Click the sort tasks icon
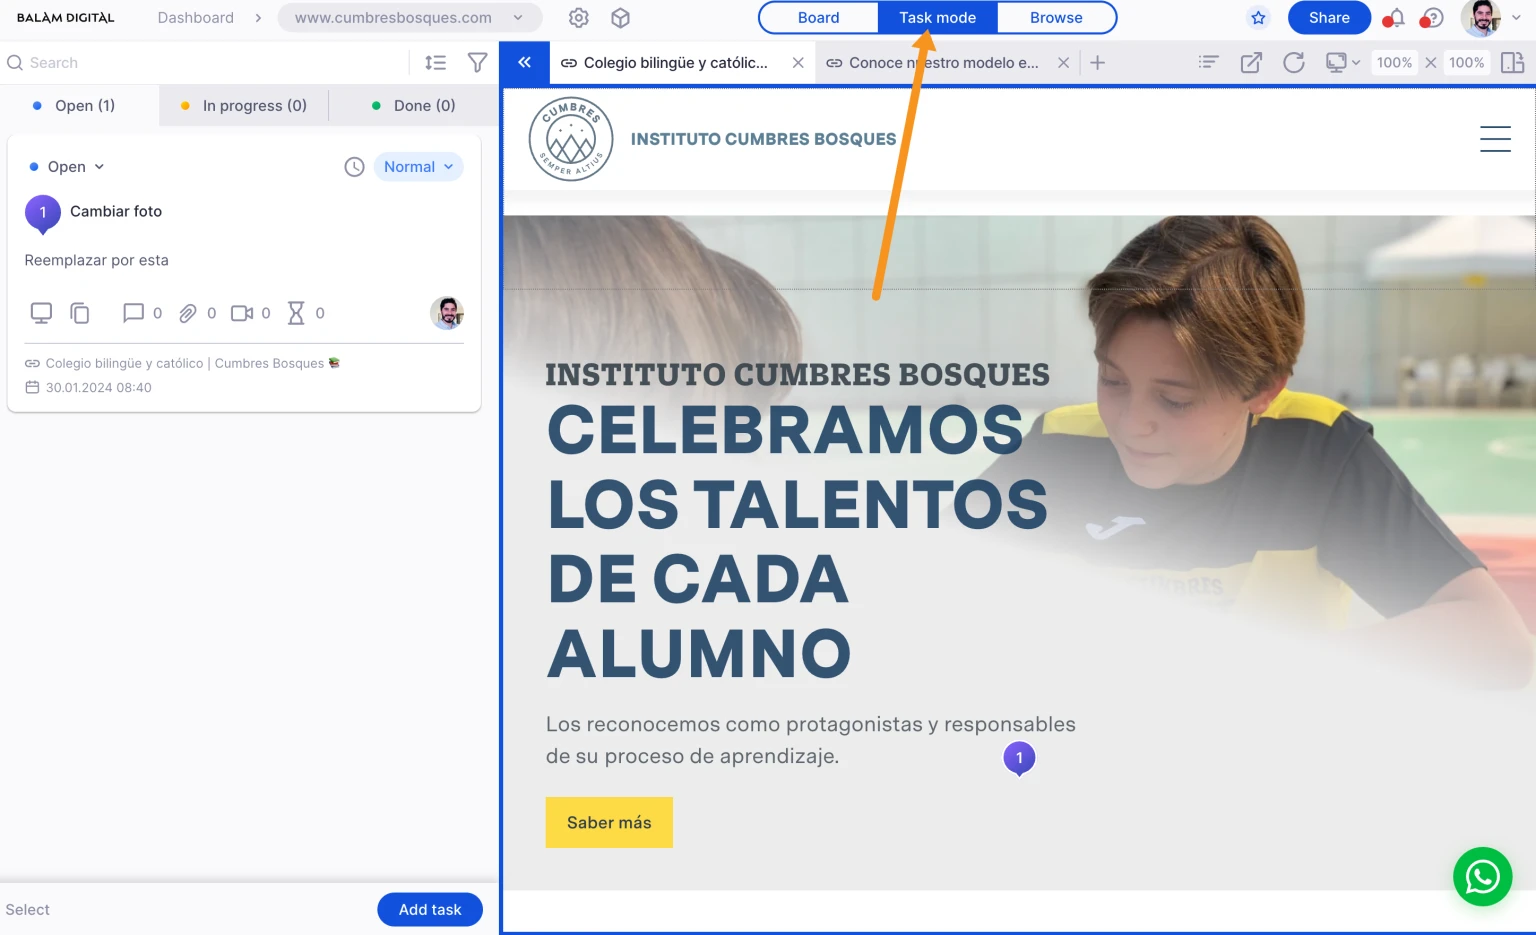1536x935 pixels. [x=435, y=63]
